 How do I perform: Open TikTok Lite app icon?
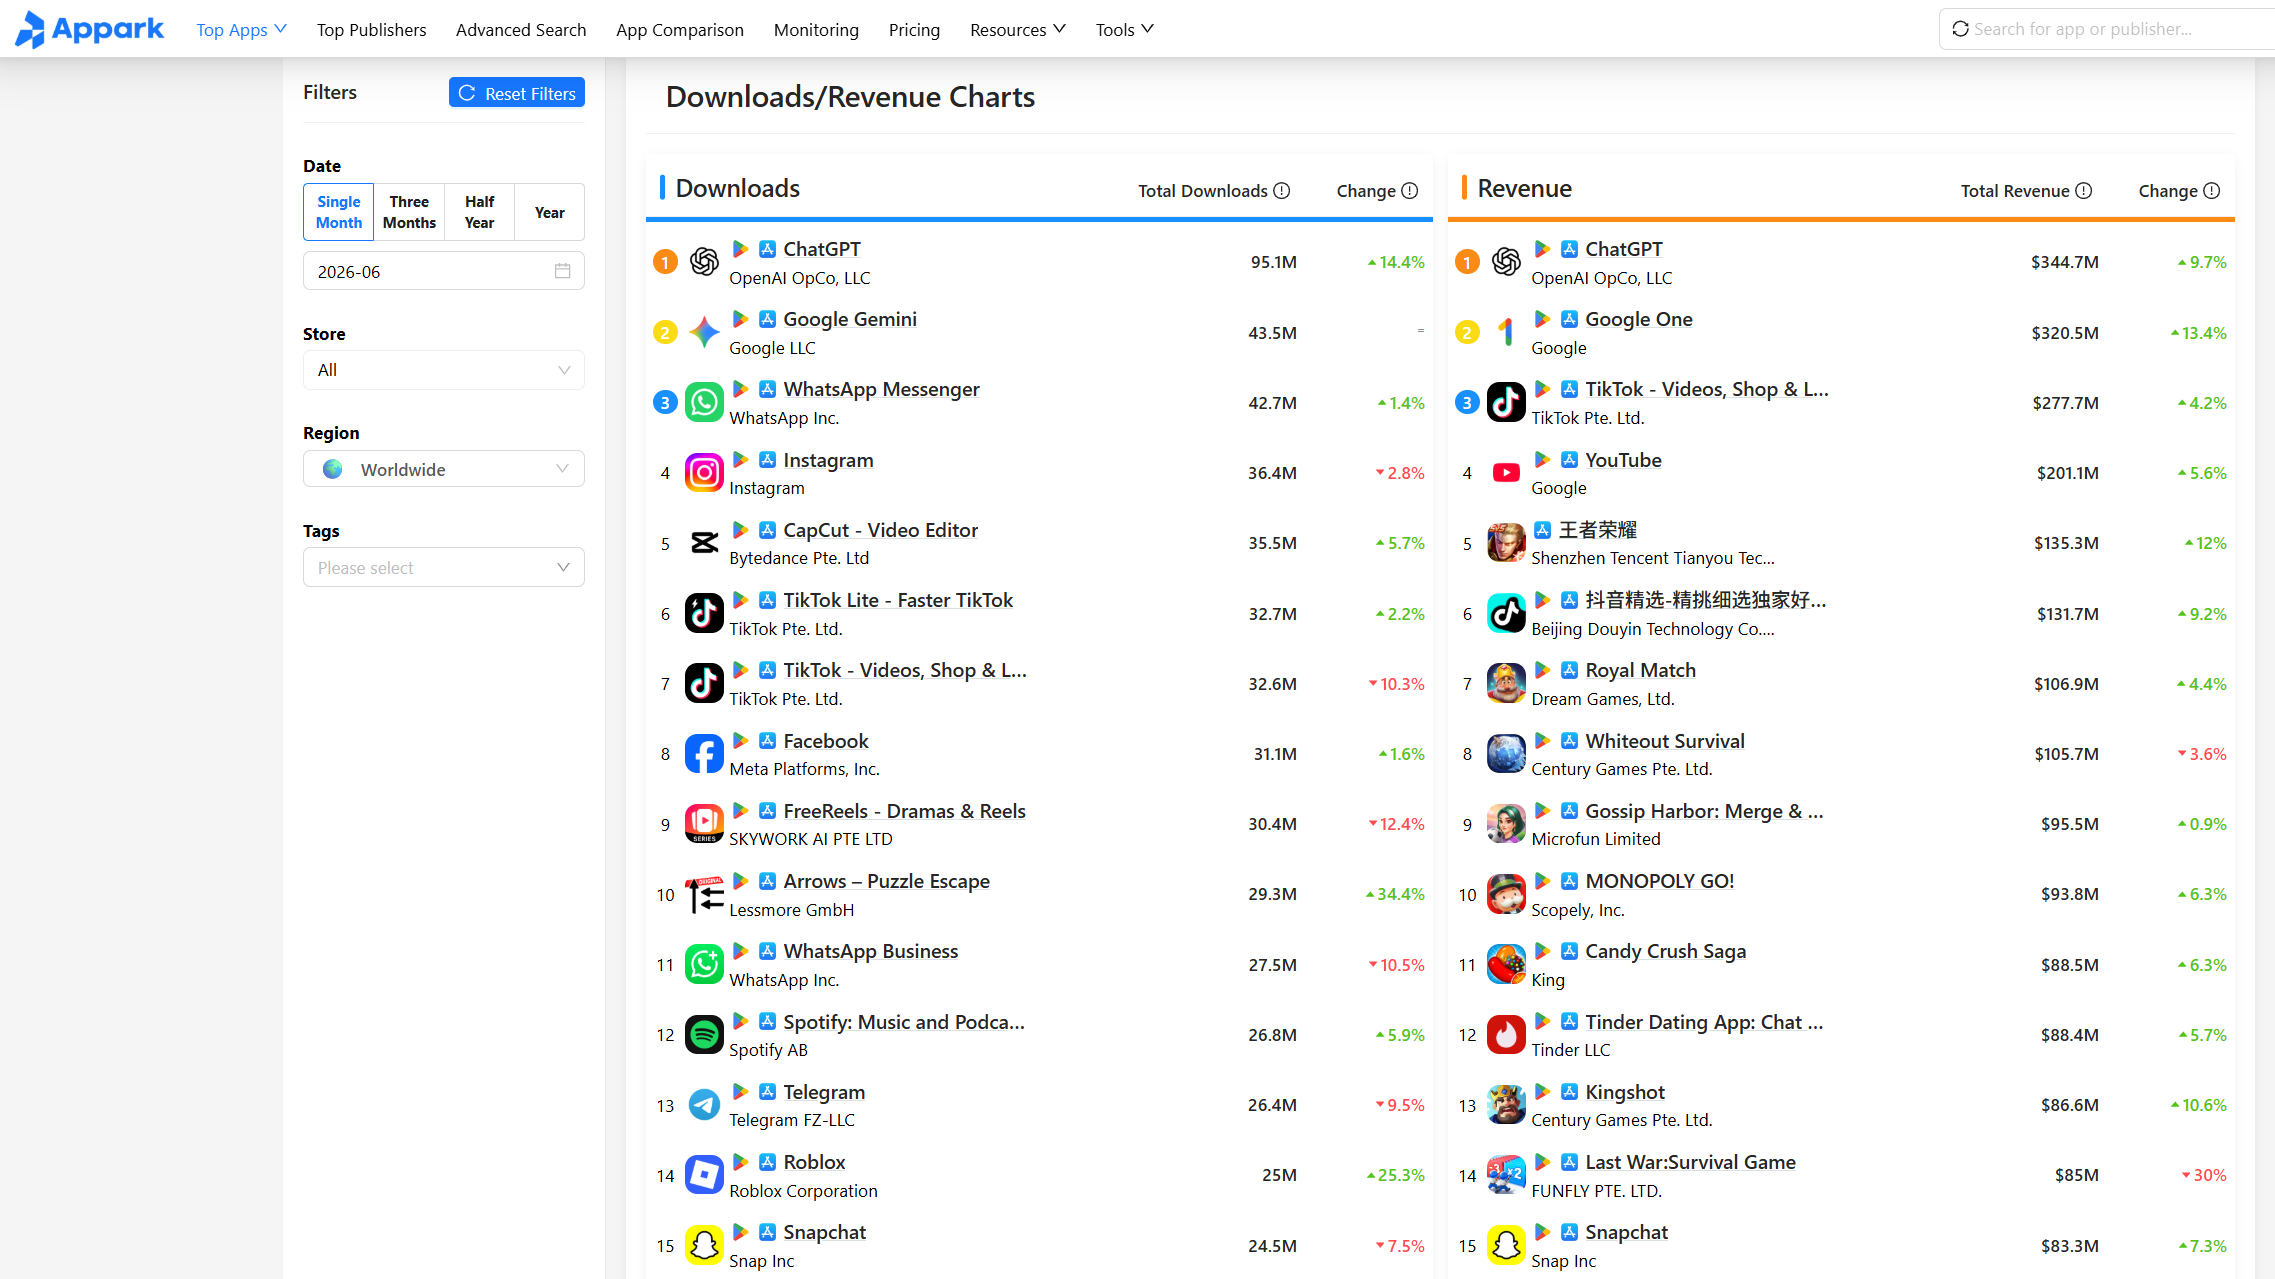click(704, 613)
